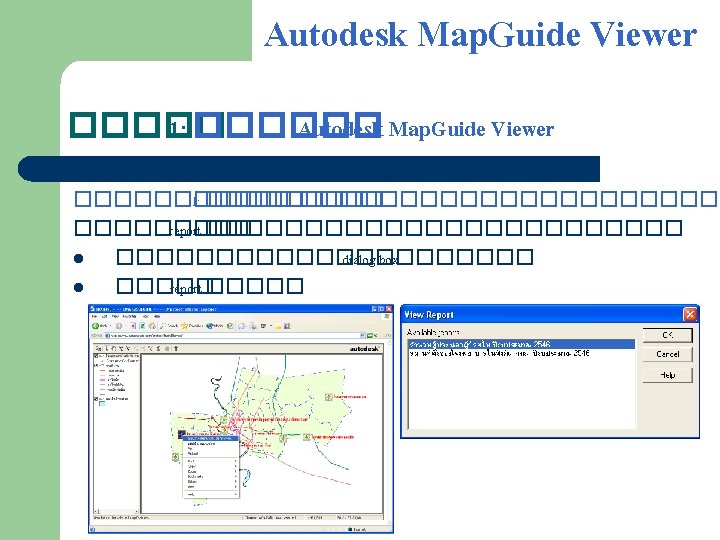Click the browser History icon
Image resolution: width=720 pixels, height=540 pixels.
[230, 326]
